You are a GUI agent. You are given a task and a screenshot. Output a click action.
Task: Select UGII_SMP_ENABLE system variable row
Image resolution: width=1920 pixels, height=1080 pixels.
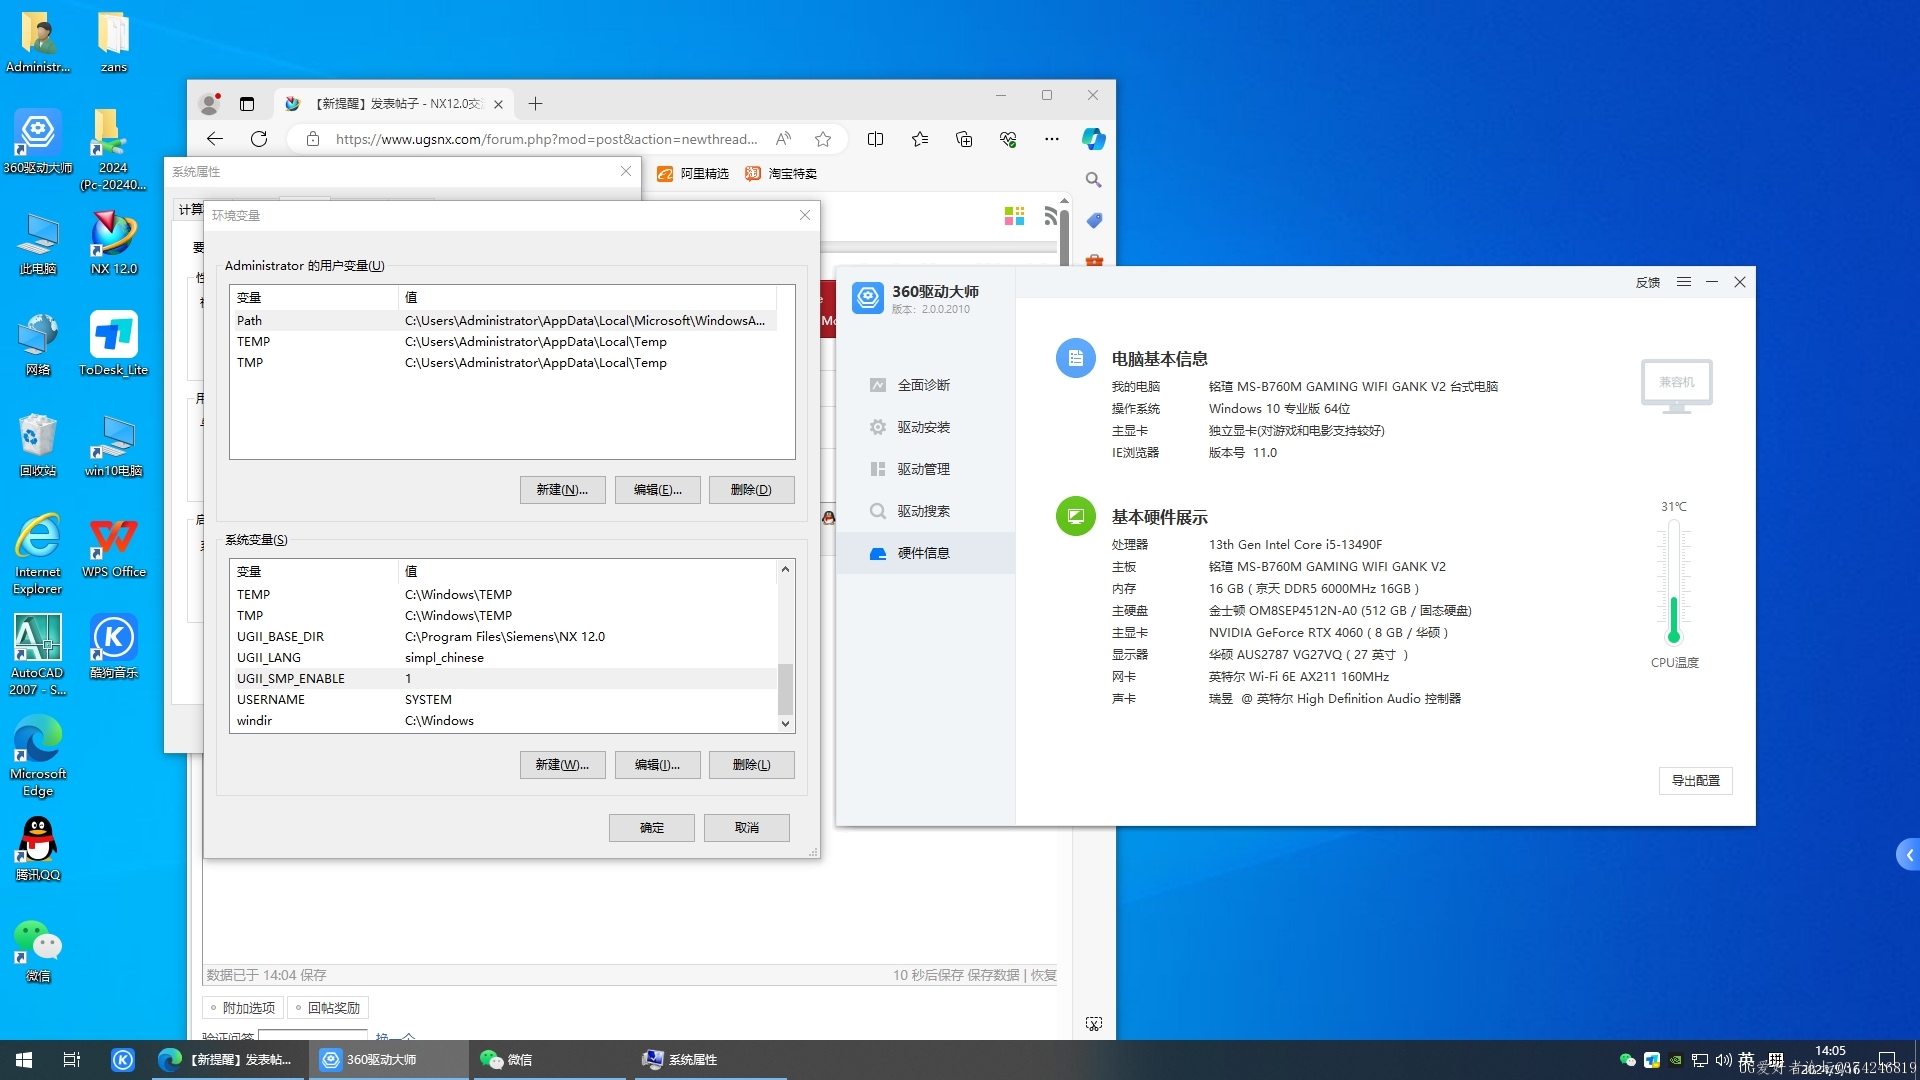tap(503, 679)
